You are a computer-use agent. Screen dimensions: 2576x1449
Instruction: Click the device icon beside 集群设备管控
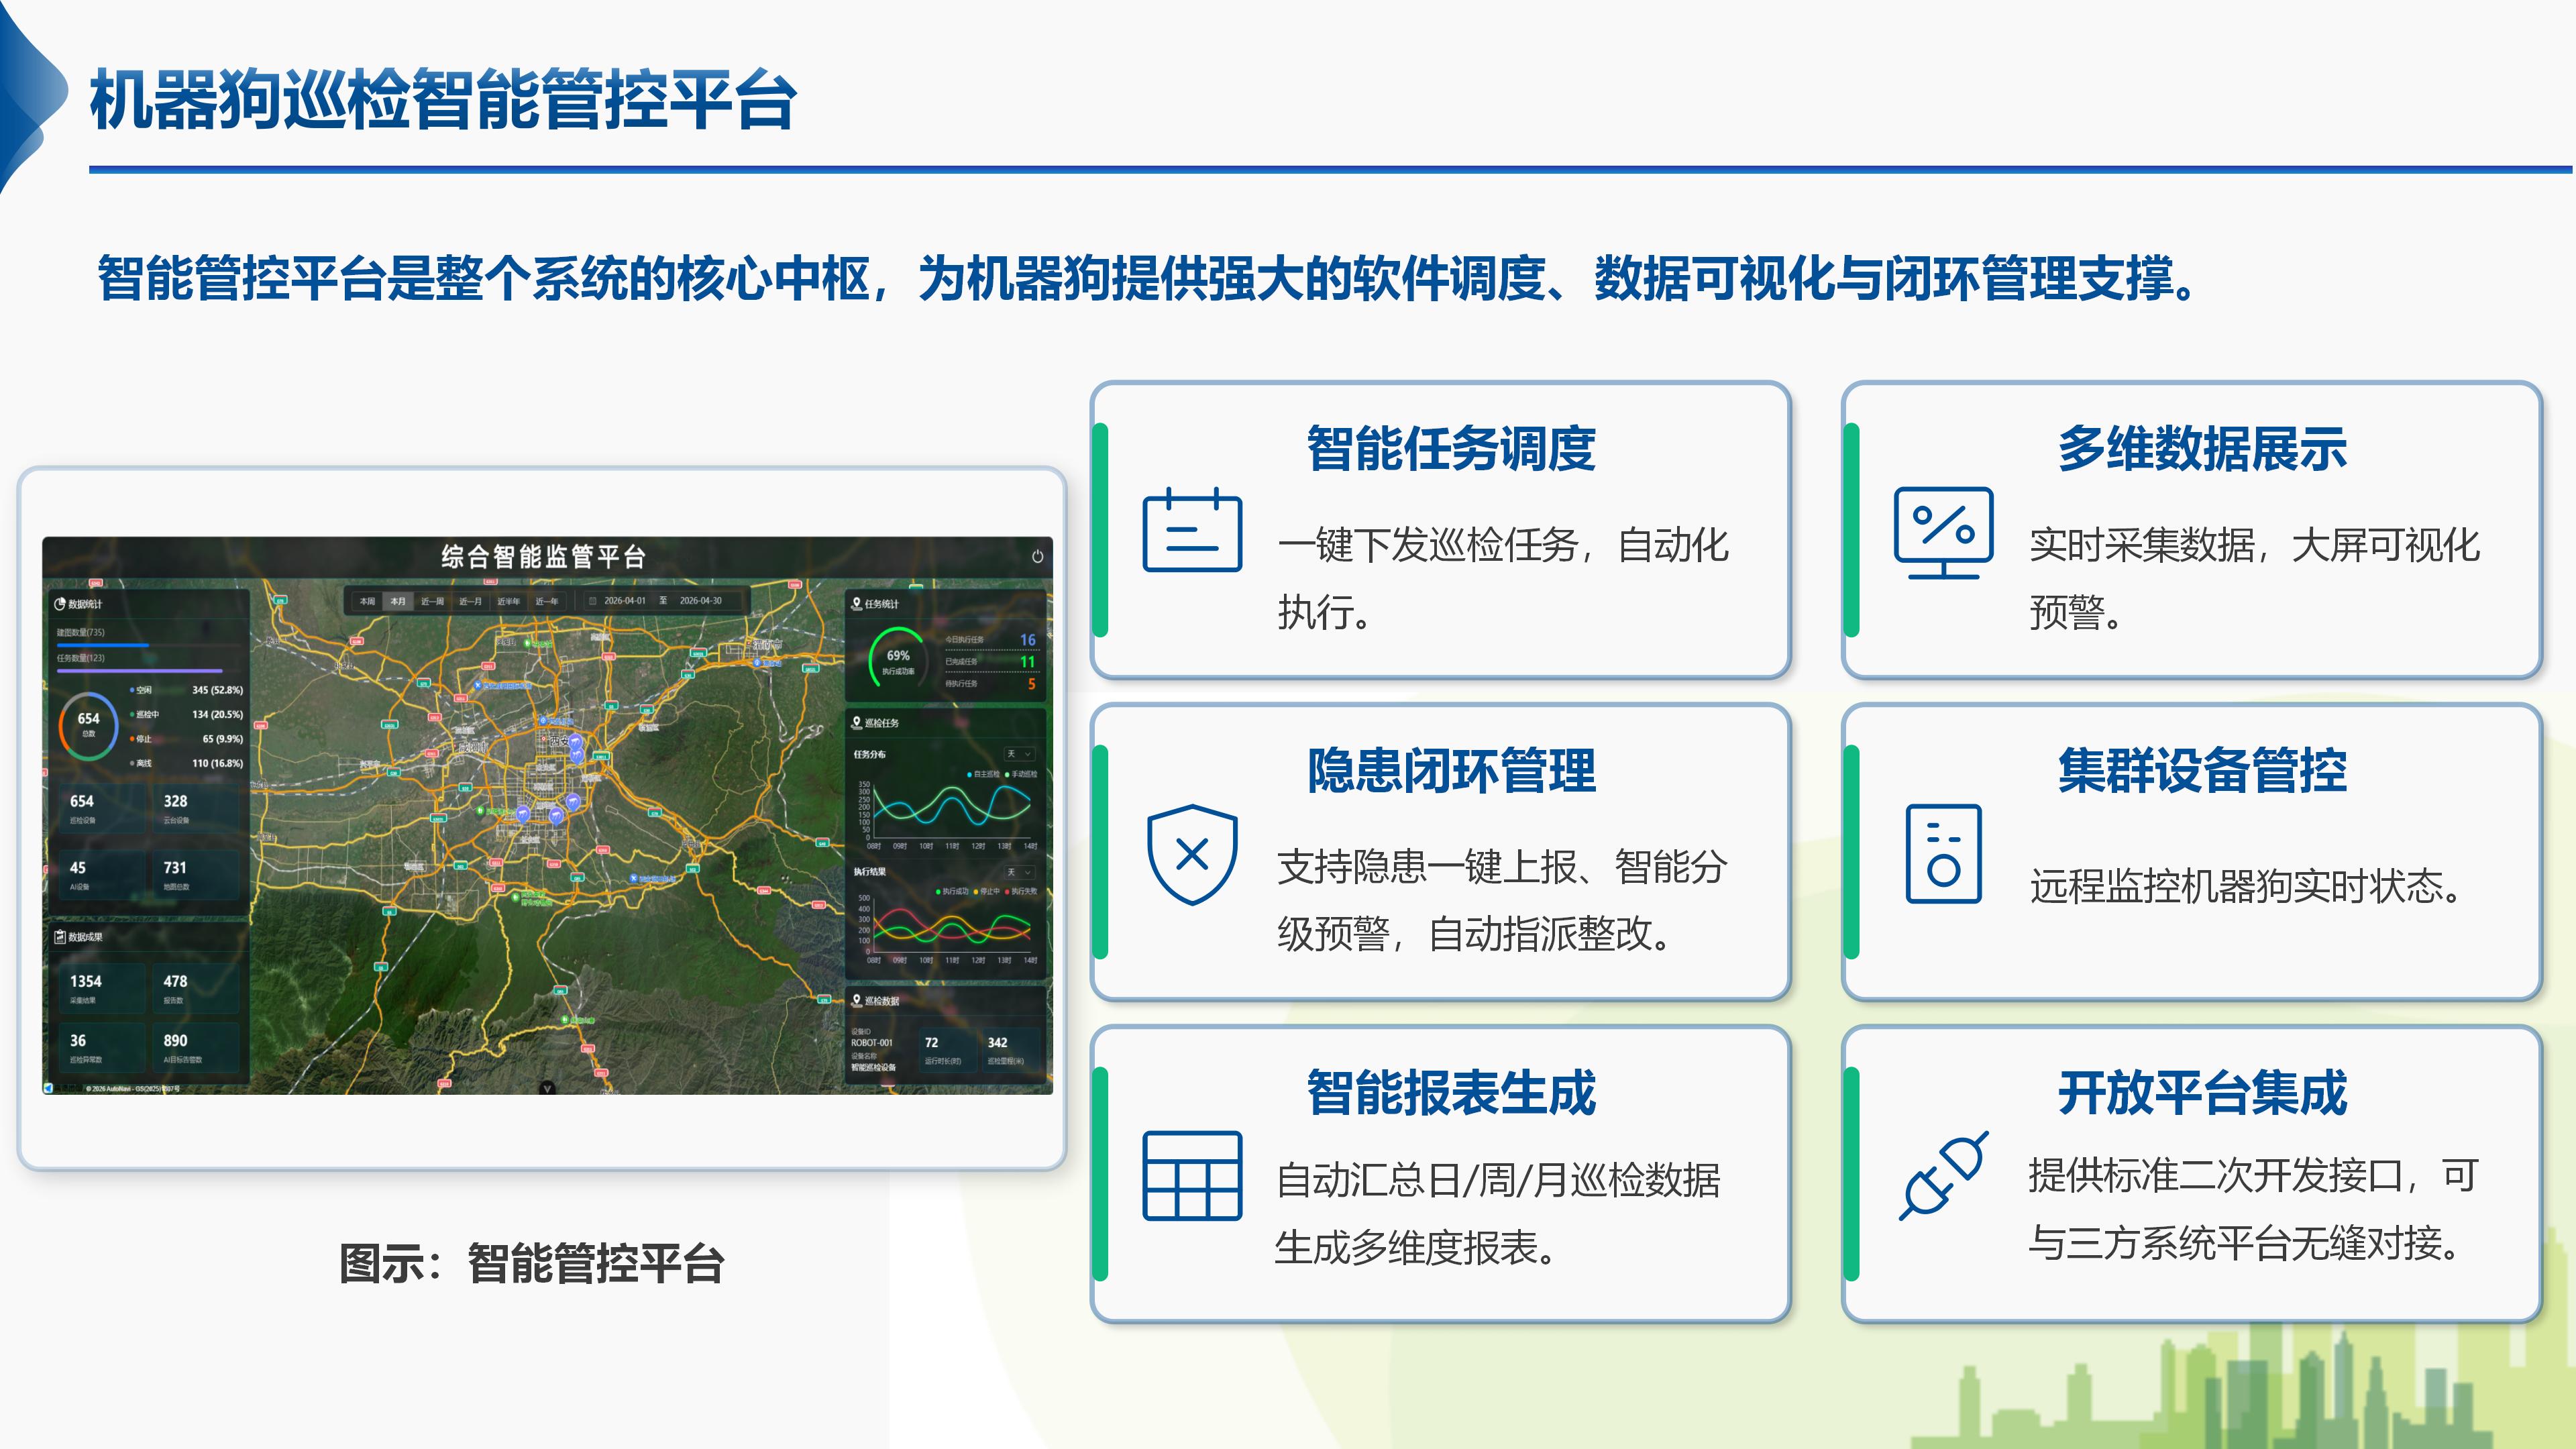pyautogui.click(x=1943, y=854)
